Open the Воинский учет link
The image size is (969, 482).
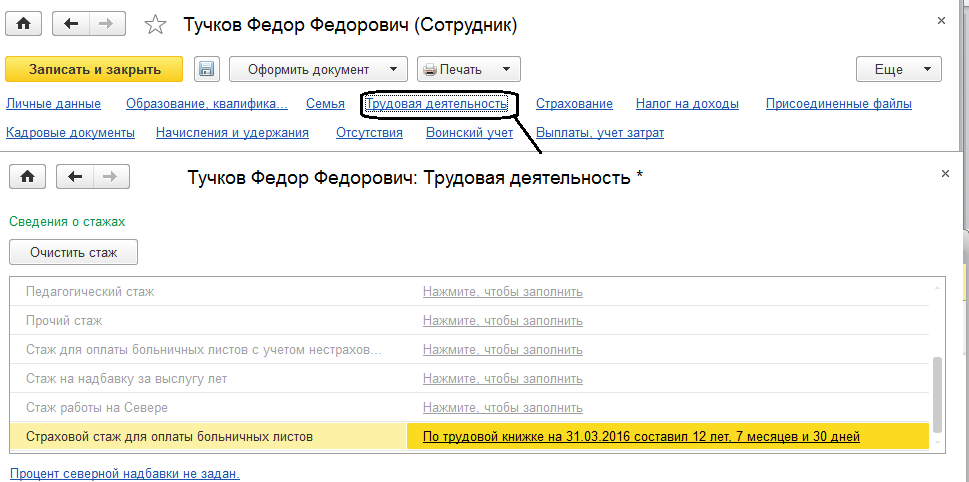(x=469, y=132)
